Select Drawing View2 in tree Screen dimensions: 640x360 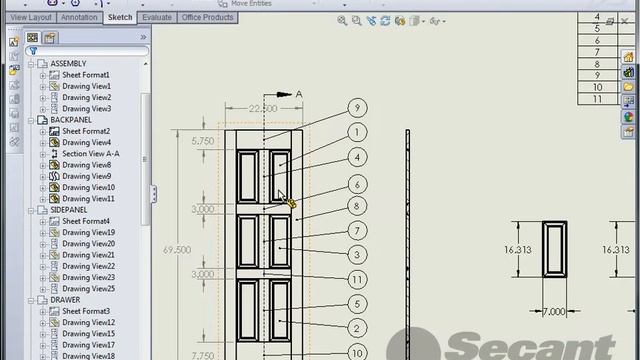point(87,98)
